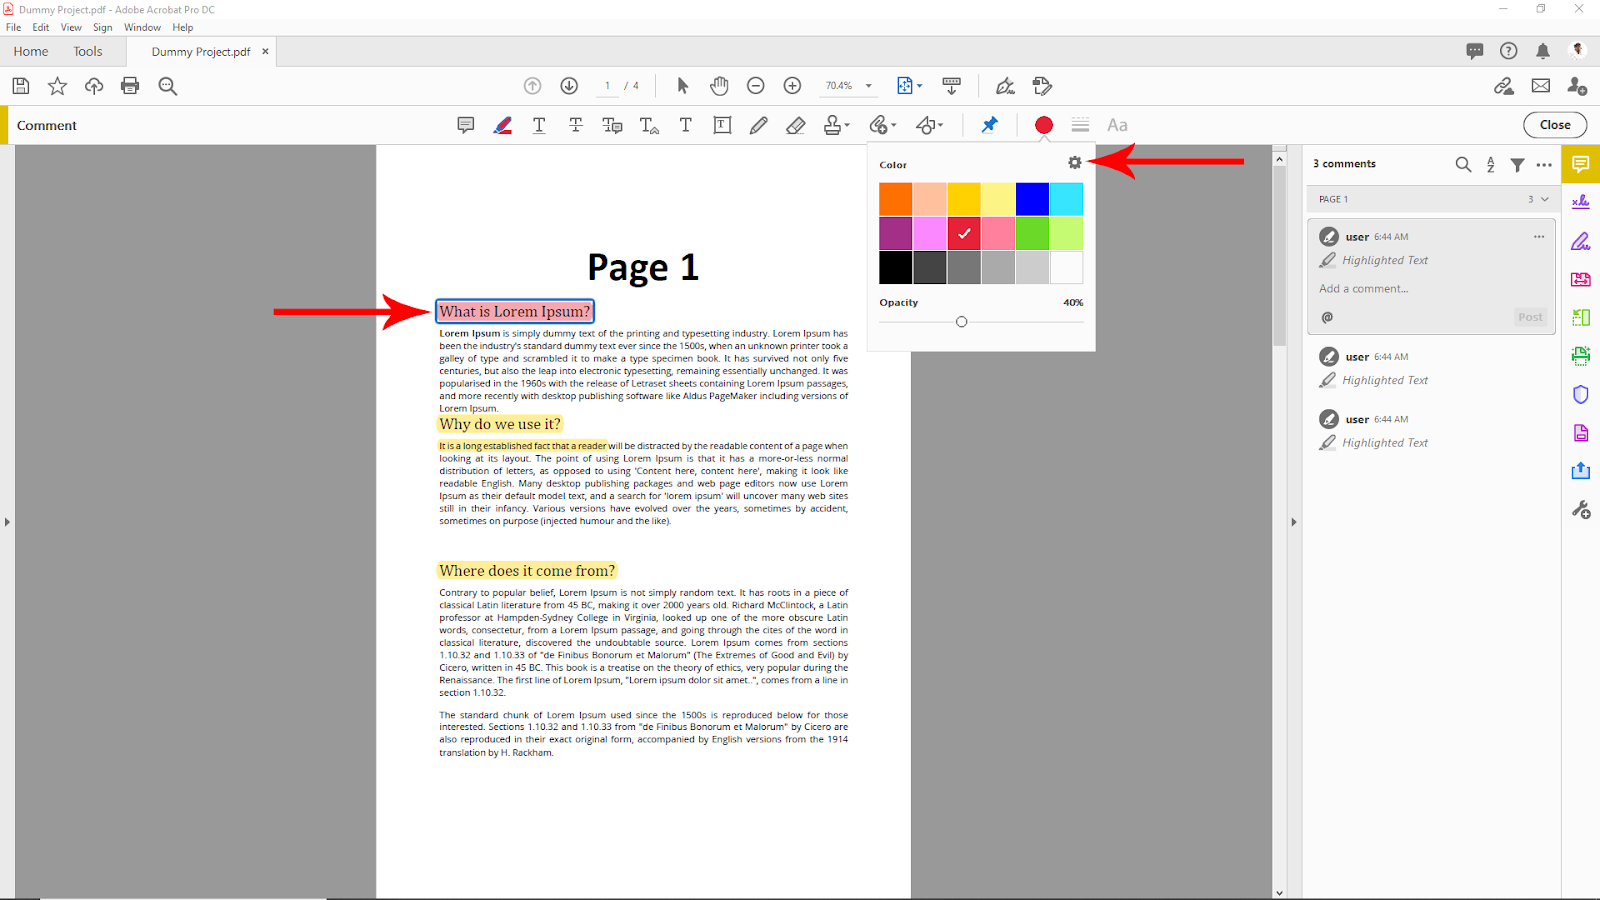Viewport: 1600px width, 900px height.
Task: Close the Comment toolbar
Action: click(x=1555, y=125)
